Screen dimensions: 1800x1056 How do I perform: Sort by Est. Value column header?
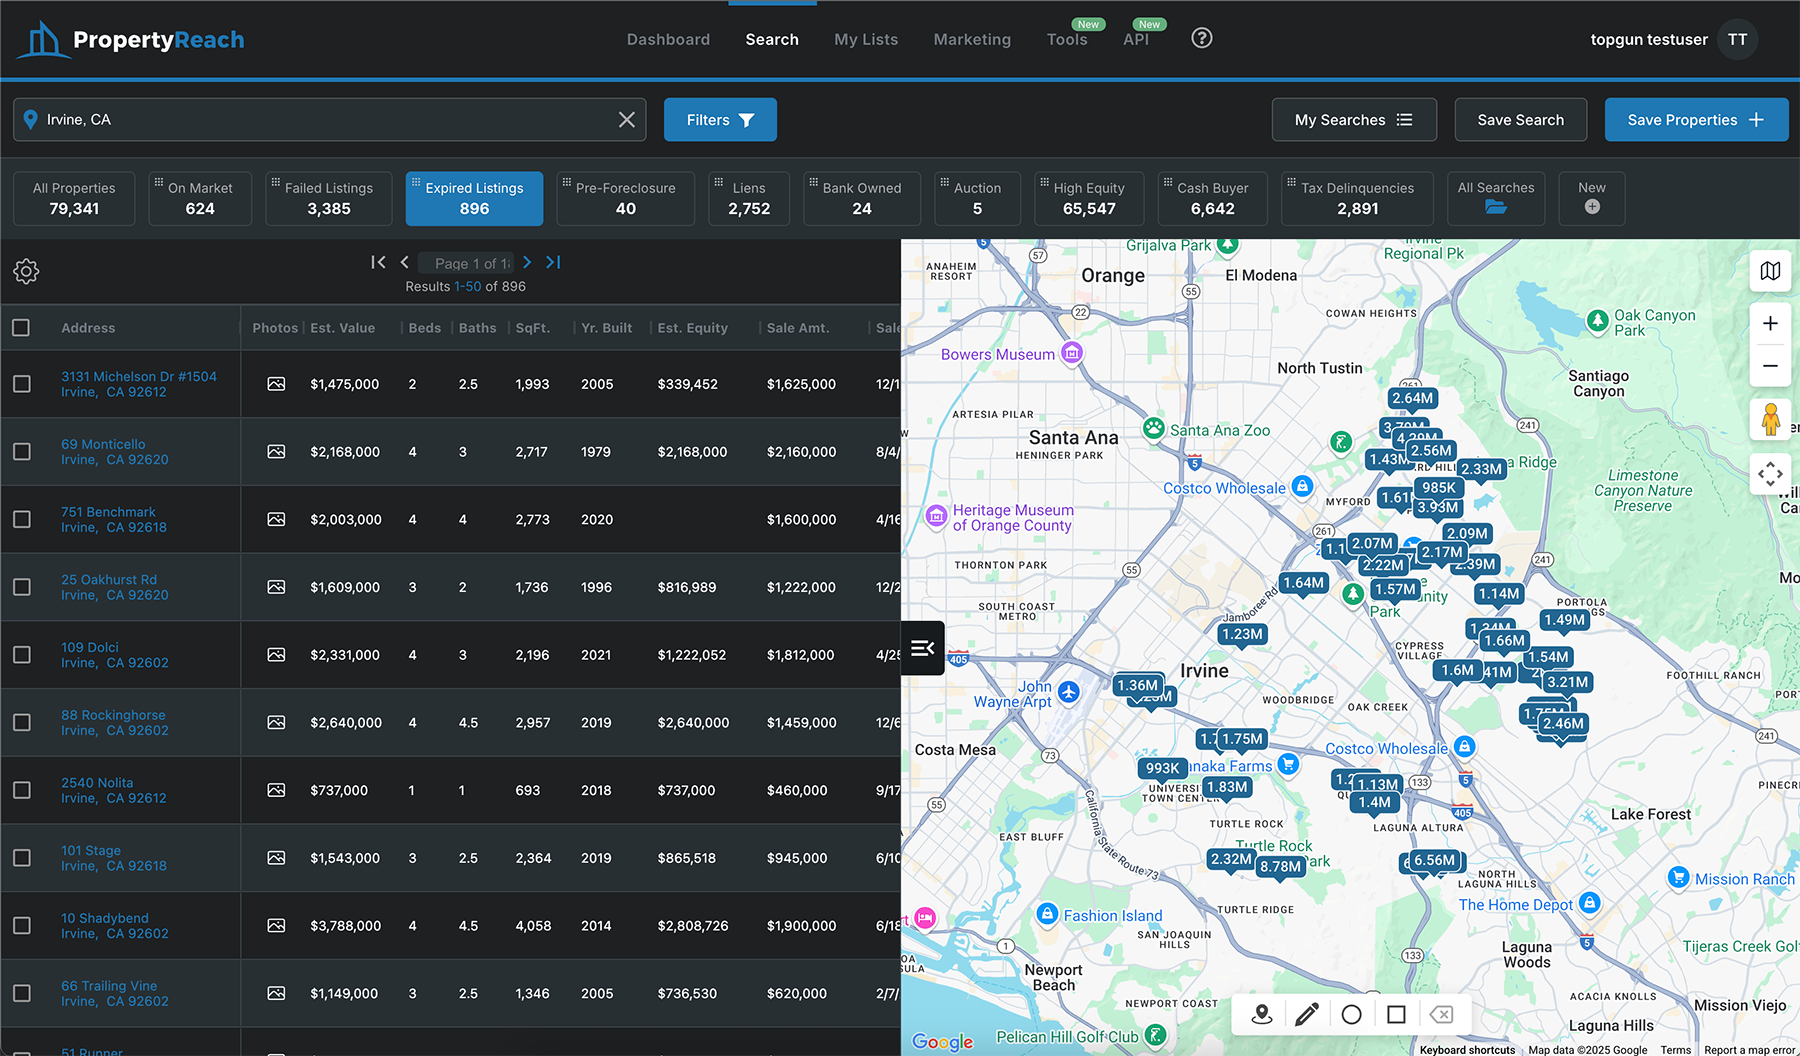(x=343, y=328)
